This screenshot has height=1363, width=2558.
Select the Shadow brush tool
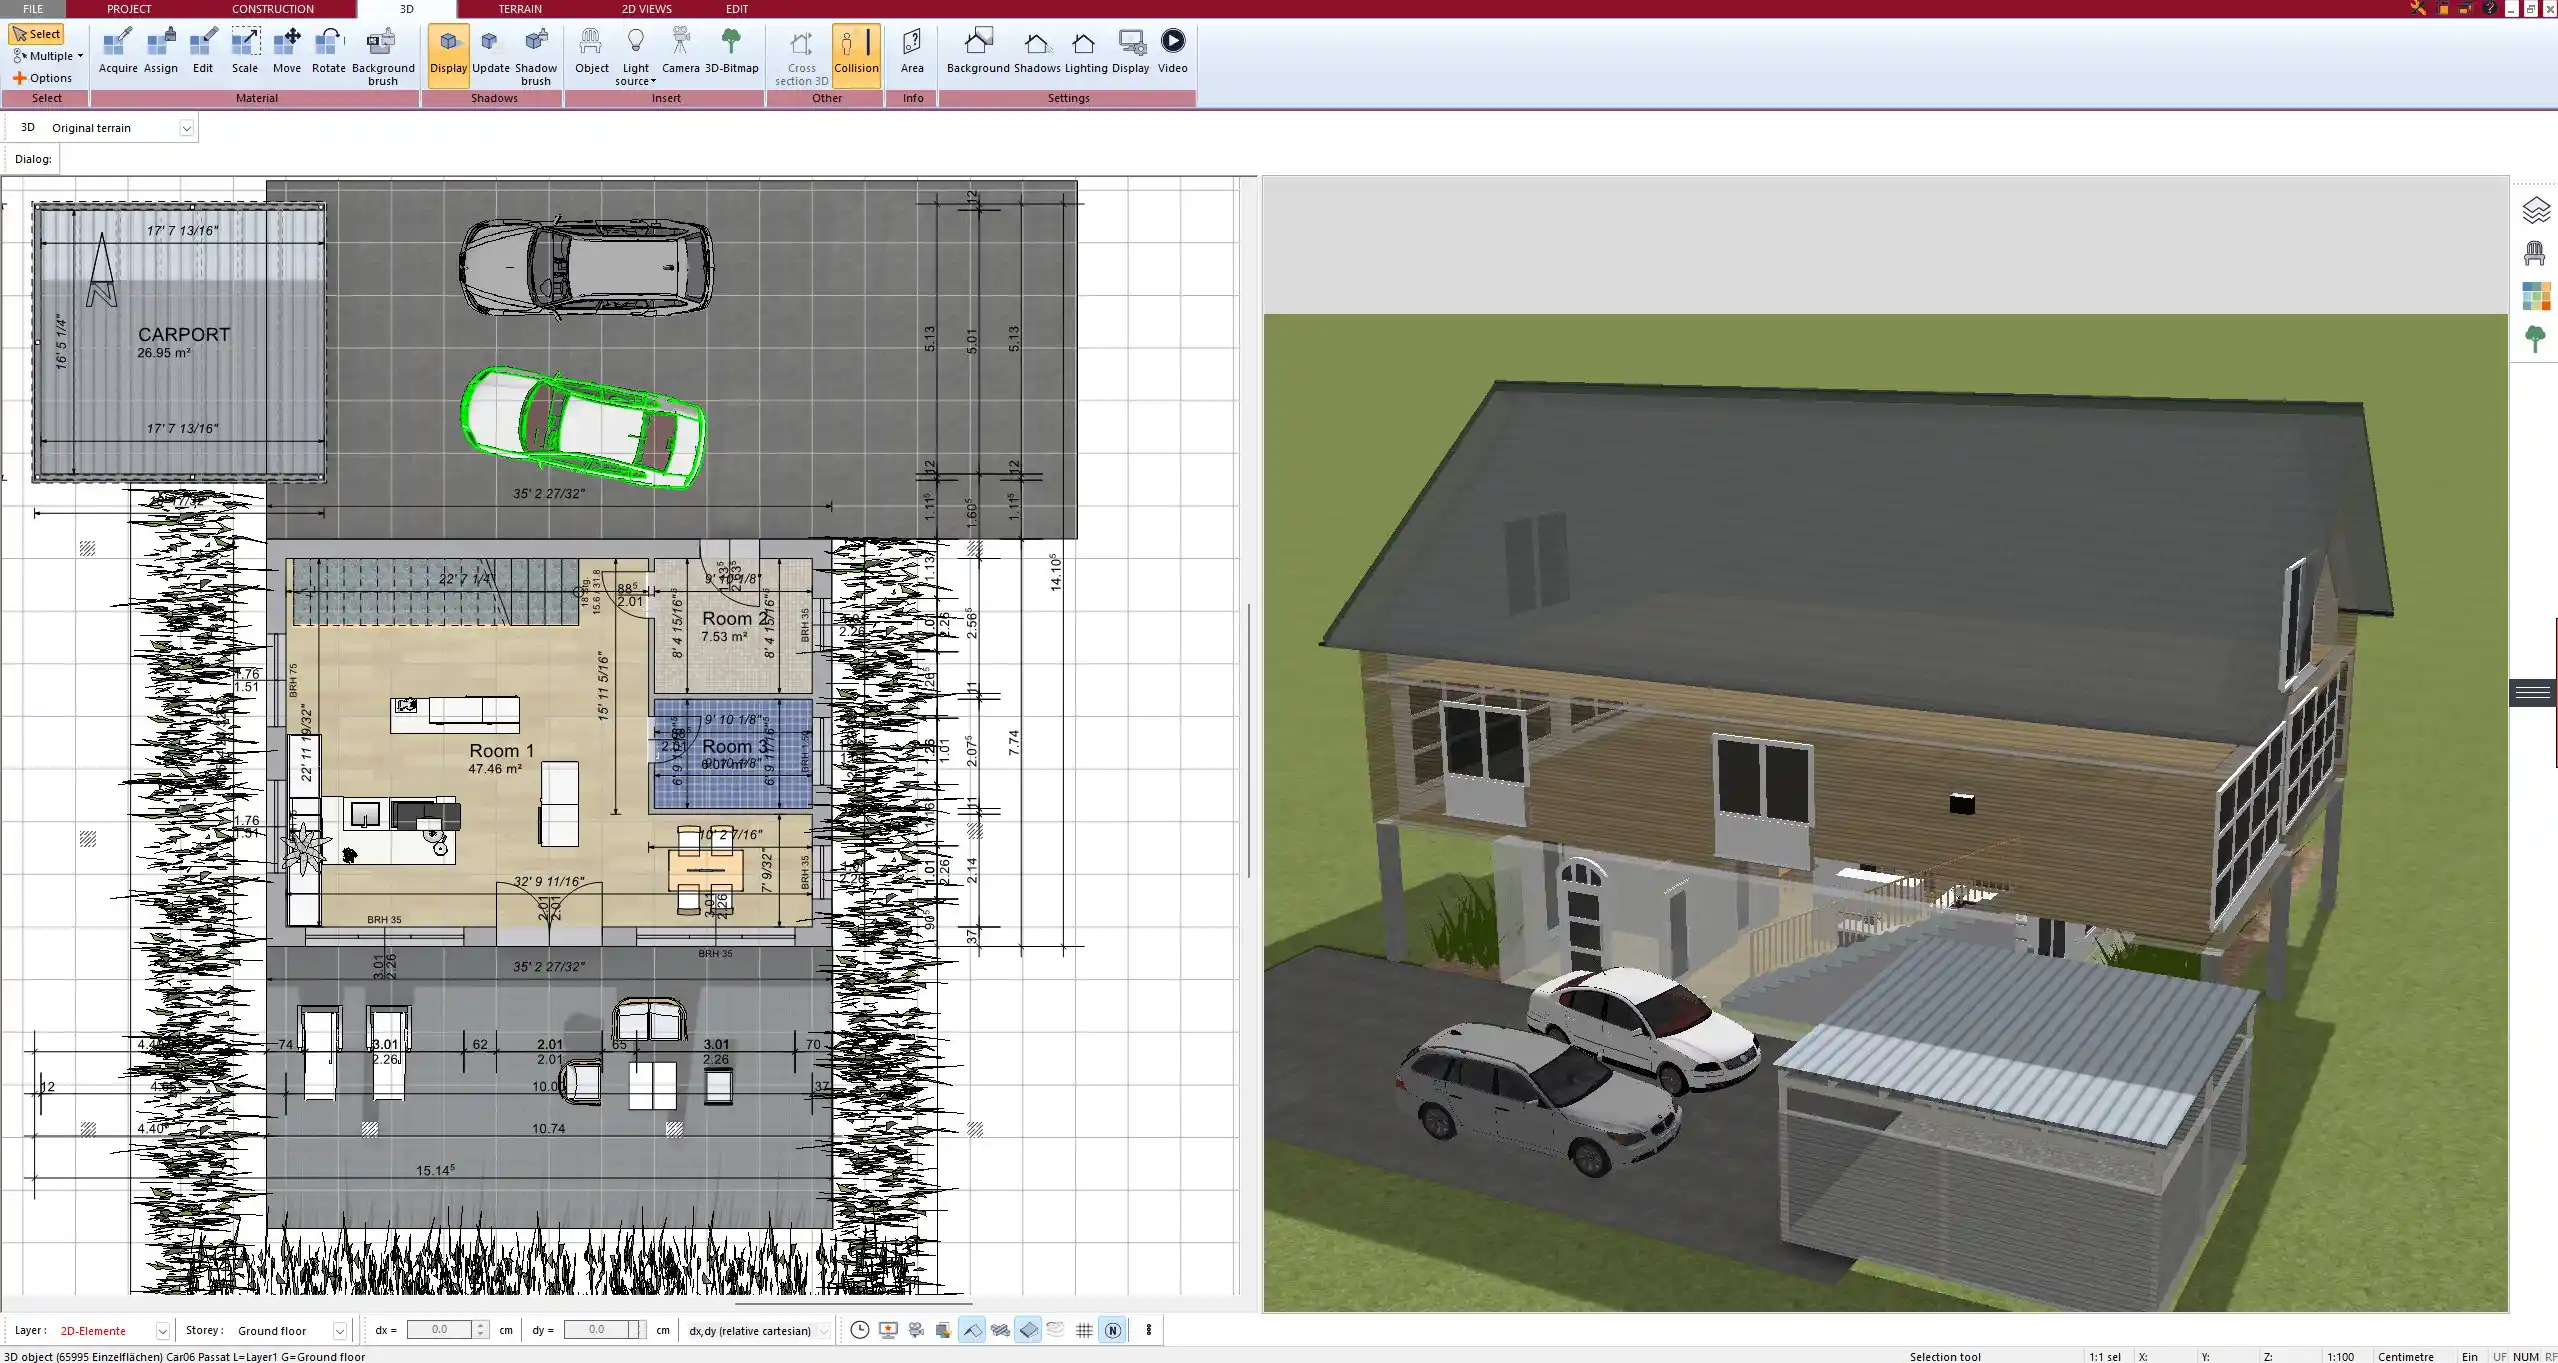point(536,56)
